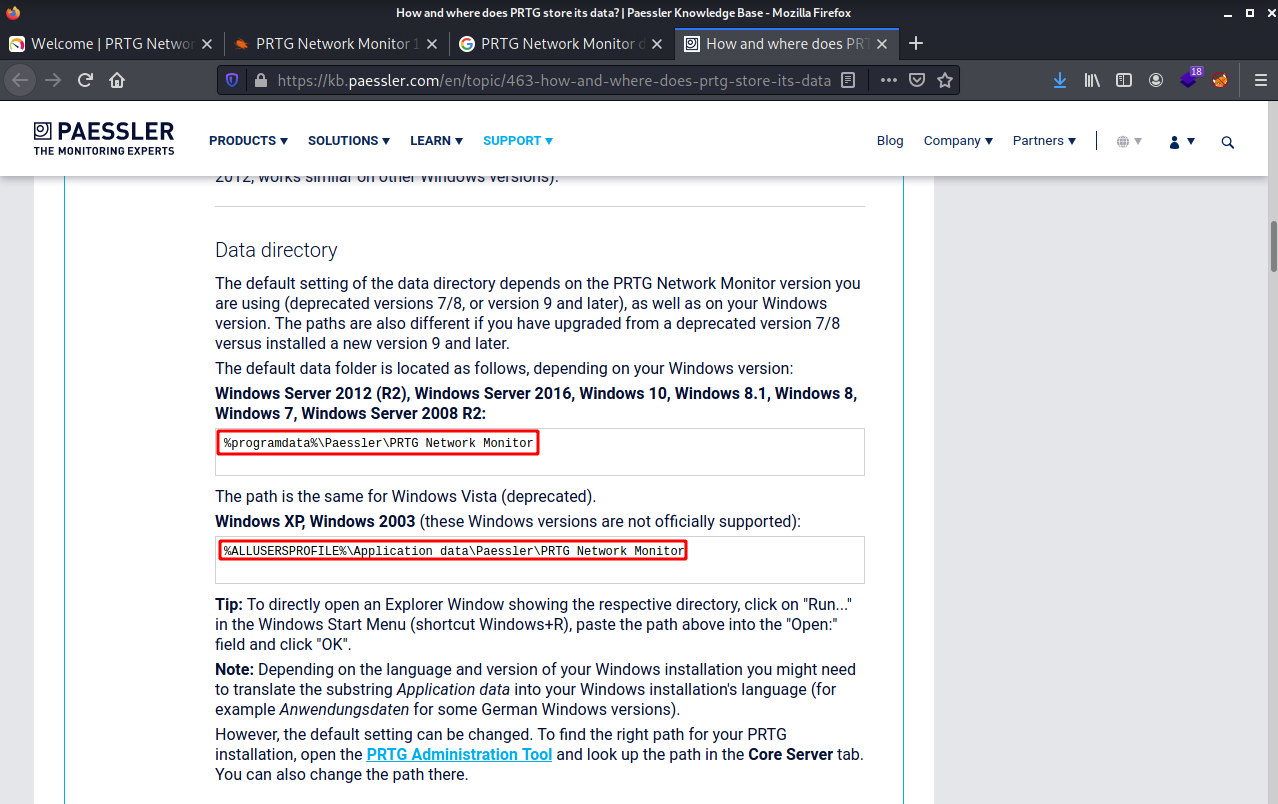Click the 'Data directory' heading
The width and height of the screenshot is (1278, 804).
point(276,250)
